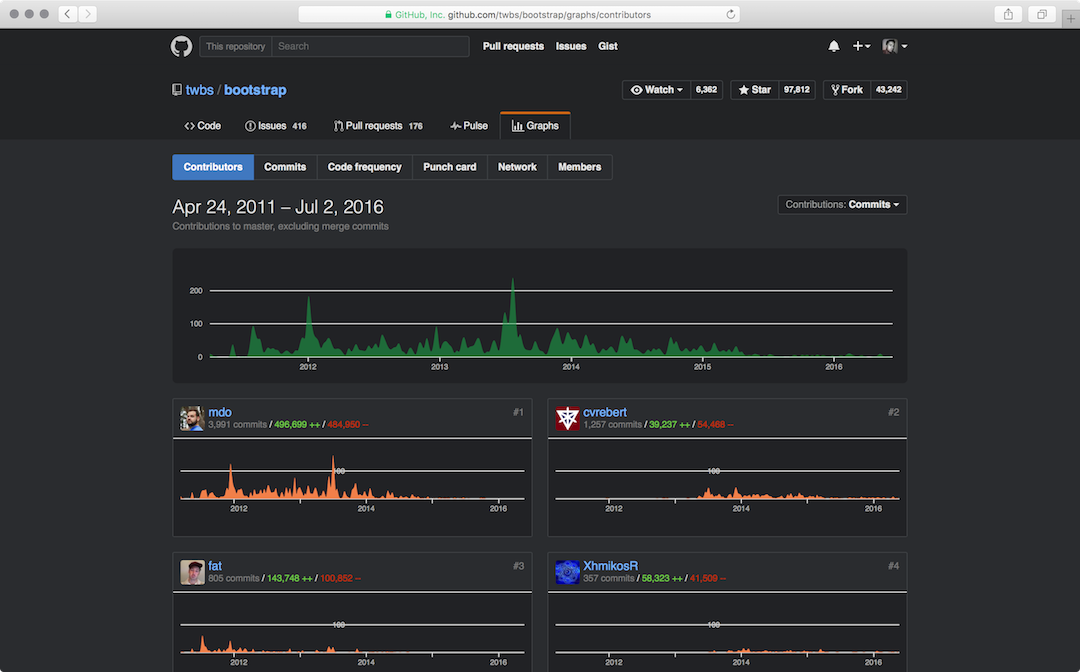This screenshot has height=672, width=1080.
Task: View the 97,812 stargazers count
Action: point(797,90)
